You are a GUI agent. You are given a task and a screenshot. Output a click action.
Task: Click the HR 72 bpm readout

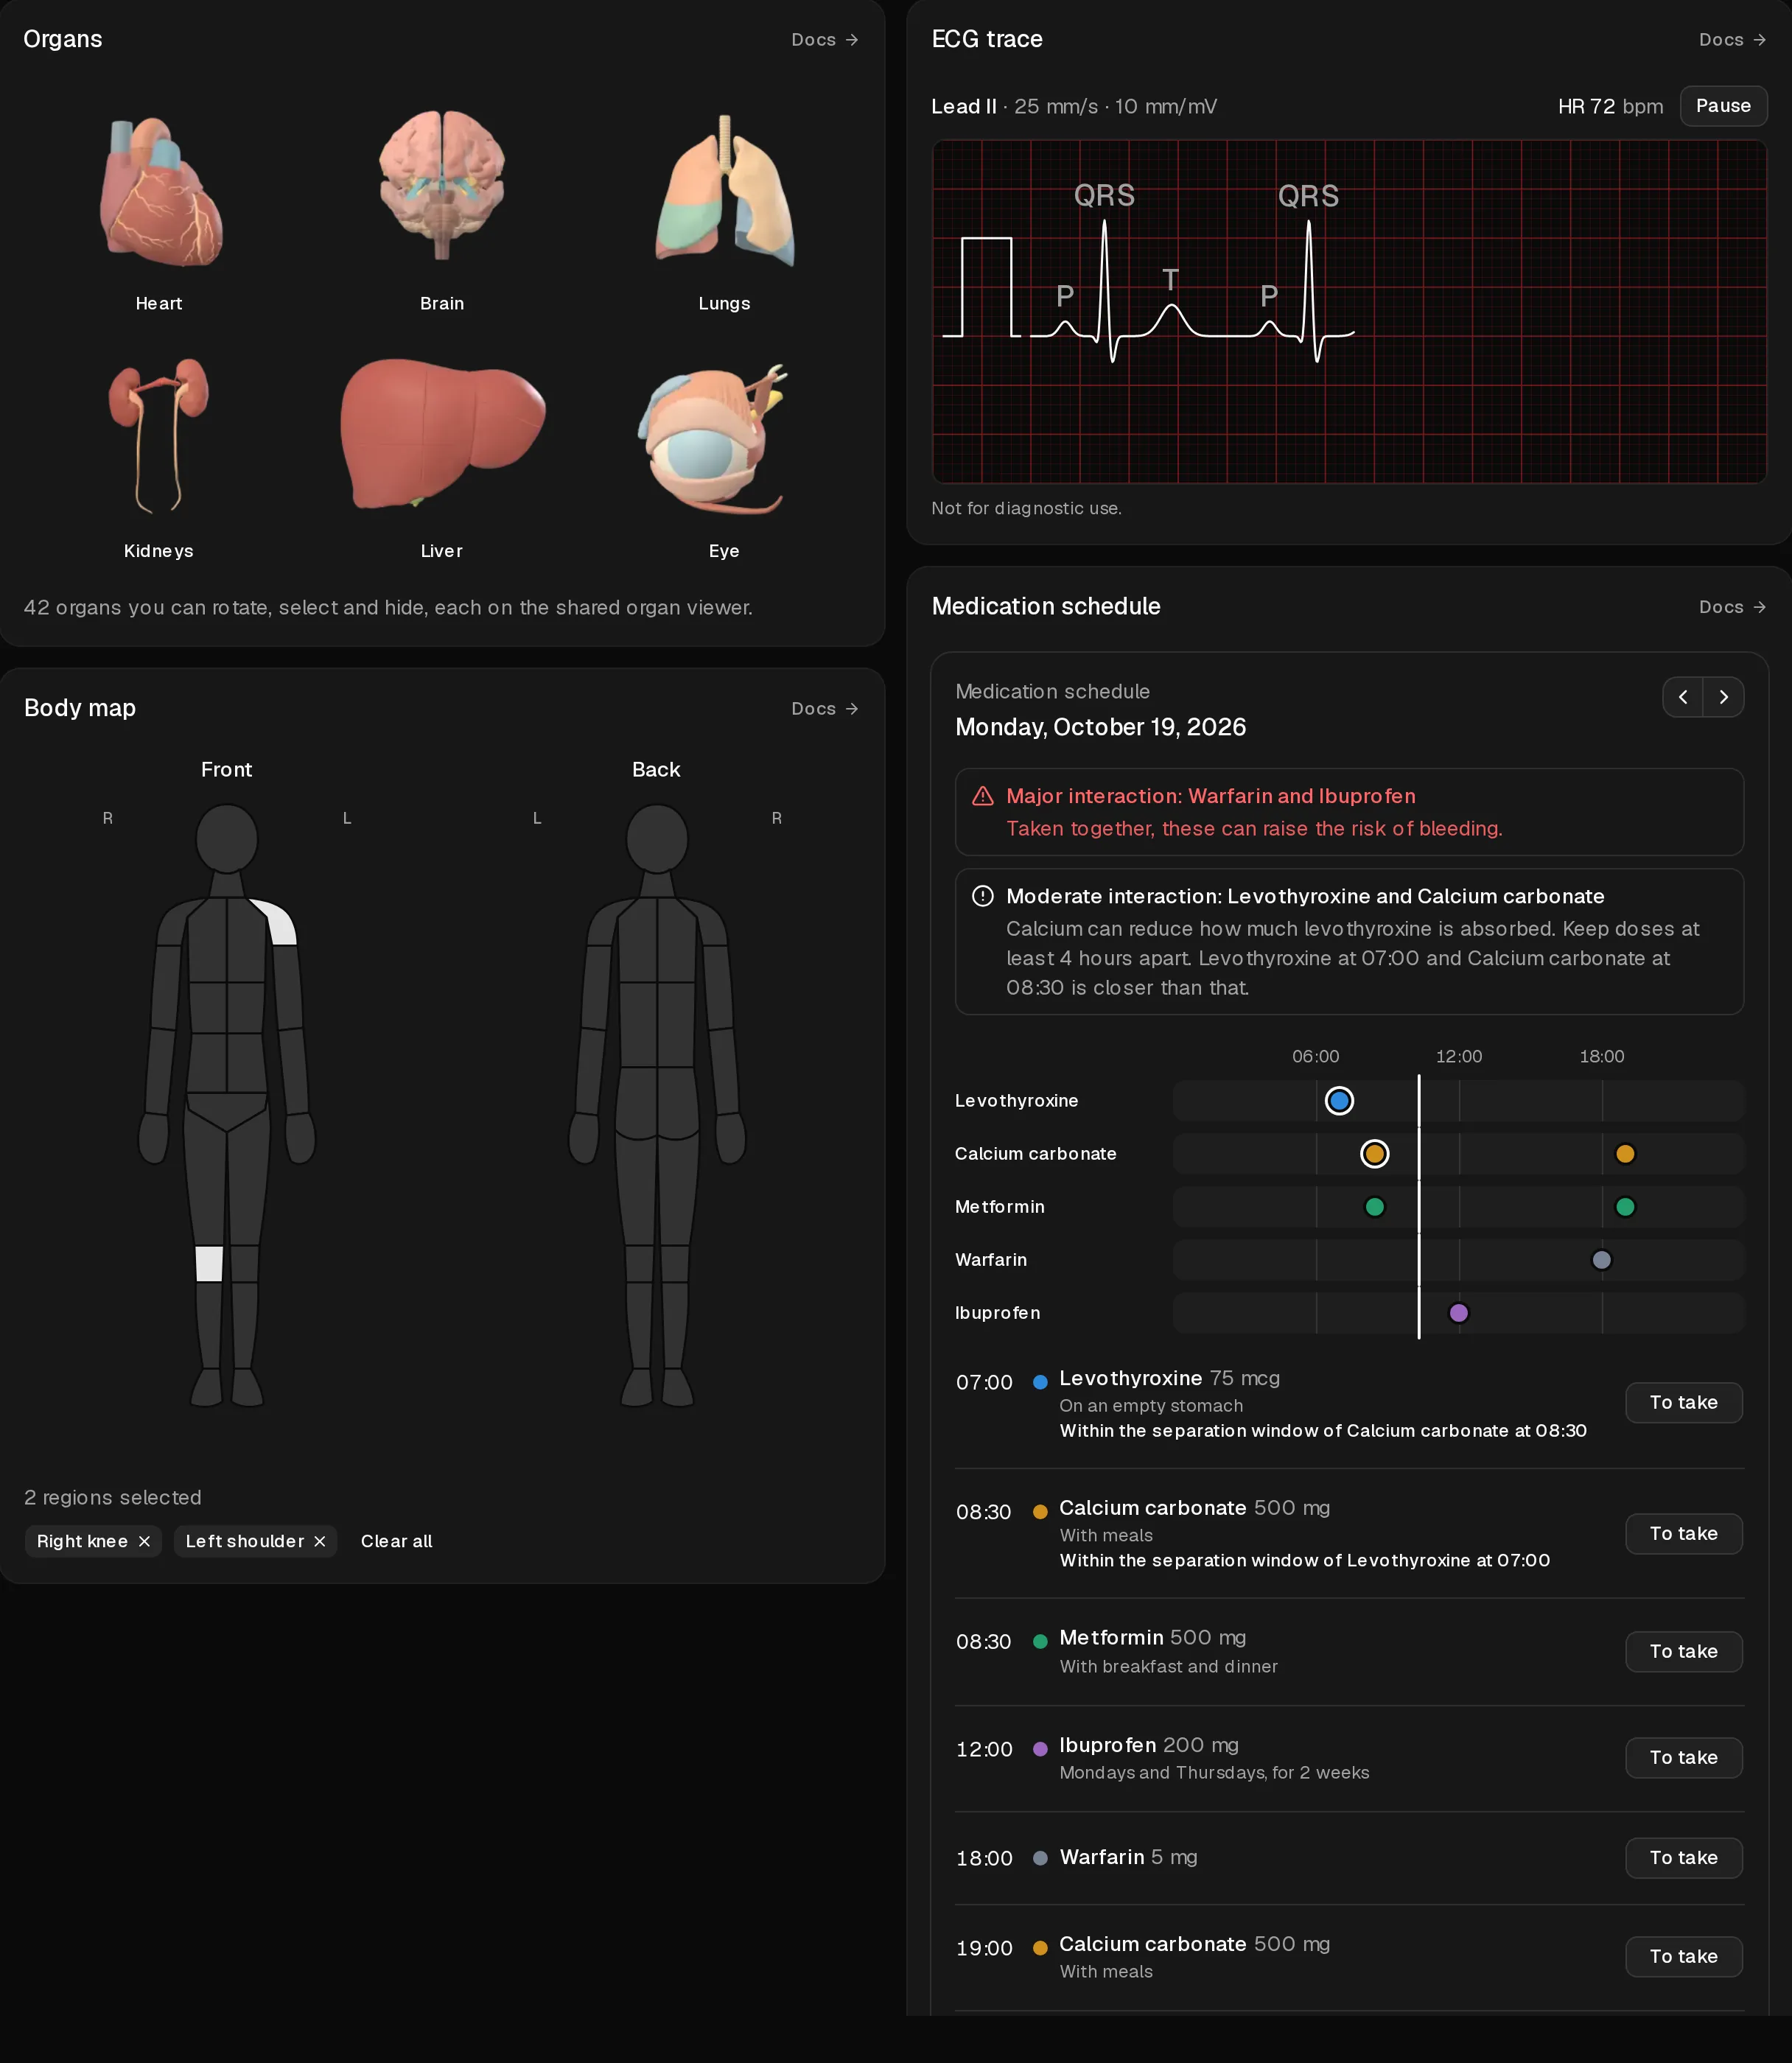pos(1610,106)
